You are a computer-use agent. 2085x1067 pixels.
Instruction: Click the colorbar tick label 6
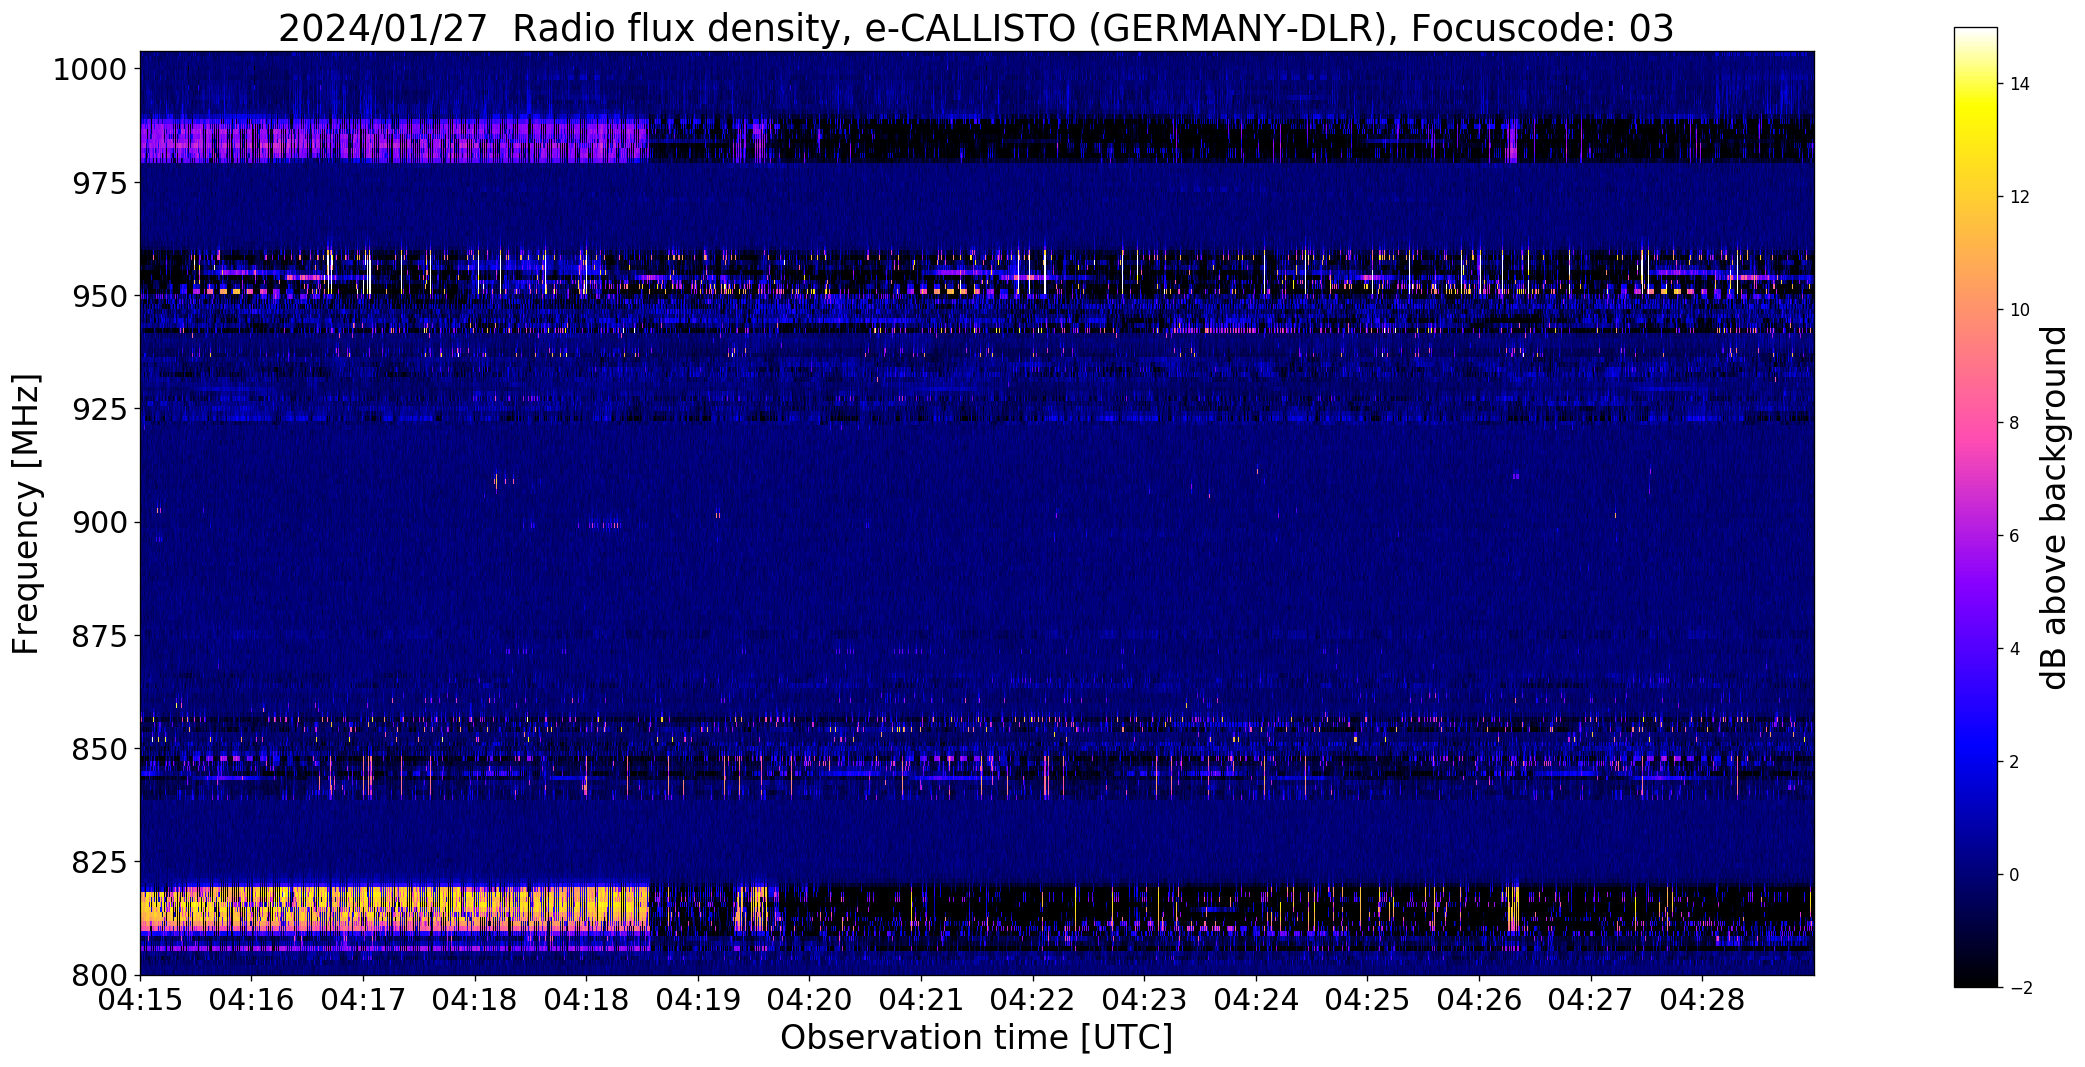click(x=2015, y=536)
